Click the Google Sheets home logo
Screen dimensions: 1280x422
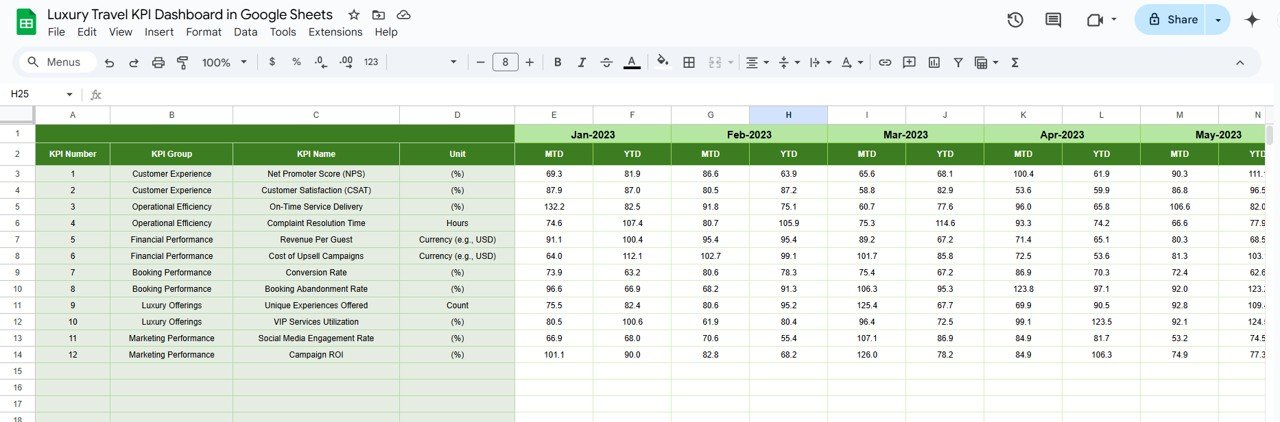27,22
